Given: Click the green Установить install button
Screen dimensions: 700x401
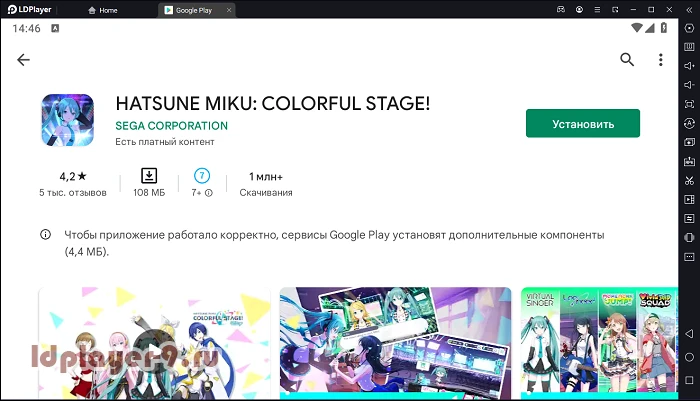Looking at the screenshot, I should click(583, 124).
